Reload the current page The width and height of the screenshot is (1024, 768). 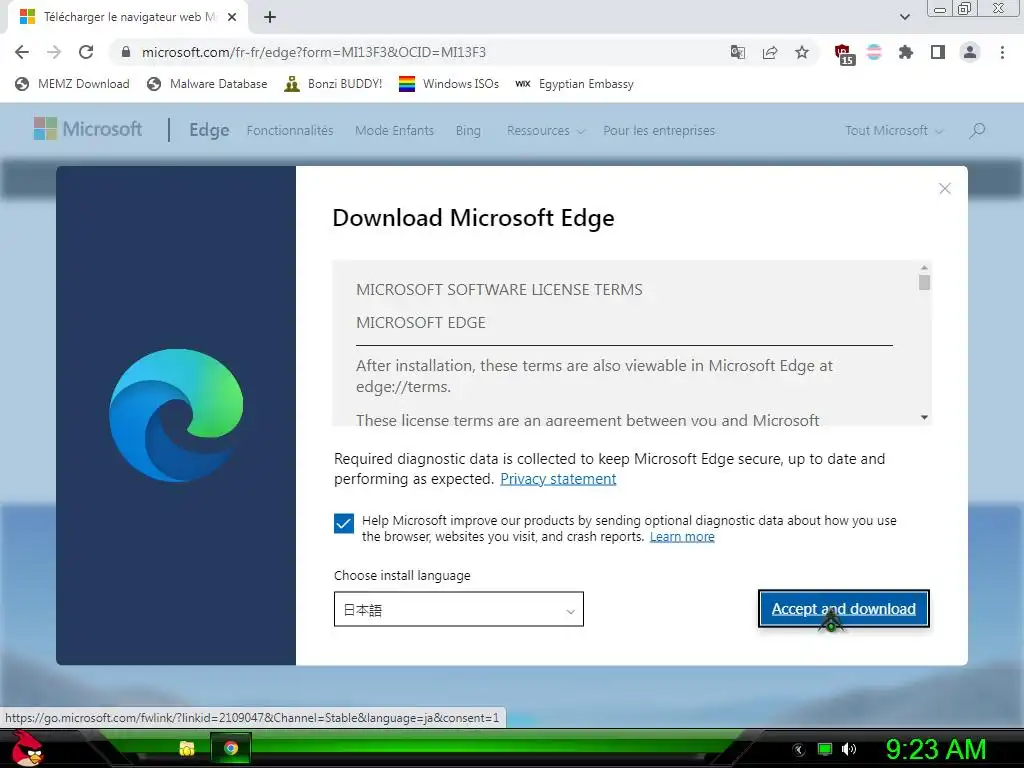86,52
